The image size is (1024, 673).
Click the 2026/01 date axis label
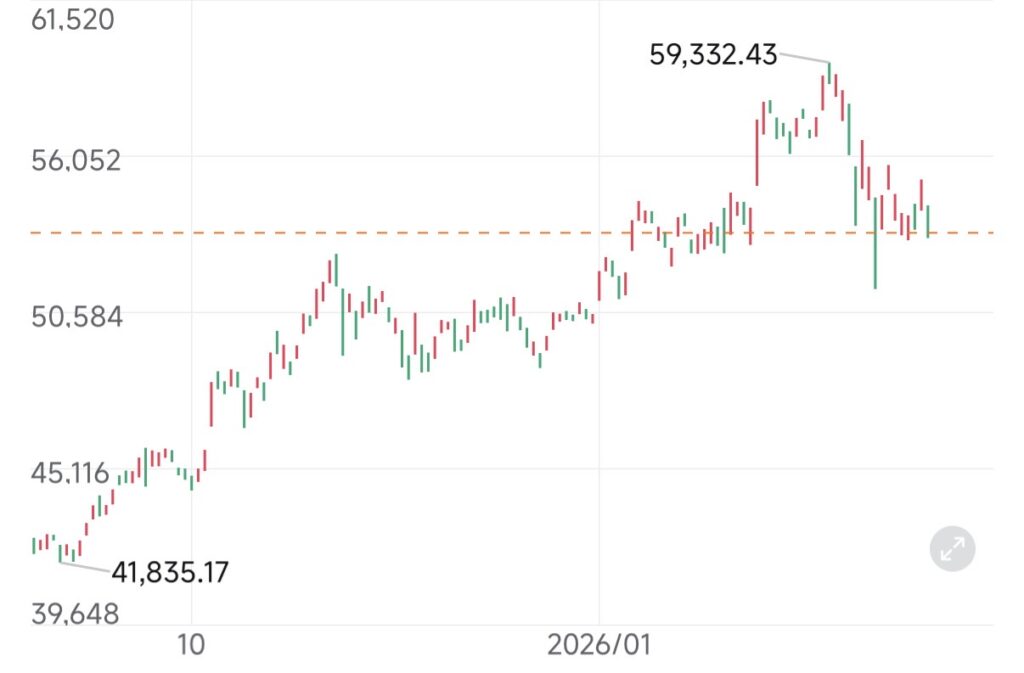tap(599, 645)
